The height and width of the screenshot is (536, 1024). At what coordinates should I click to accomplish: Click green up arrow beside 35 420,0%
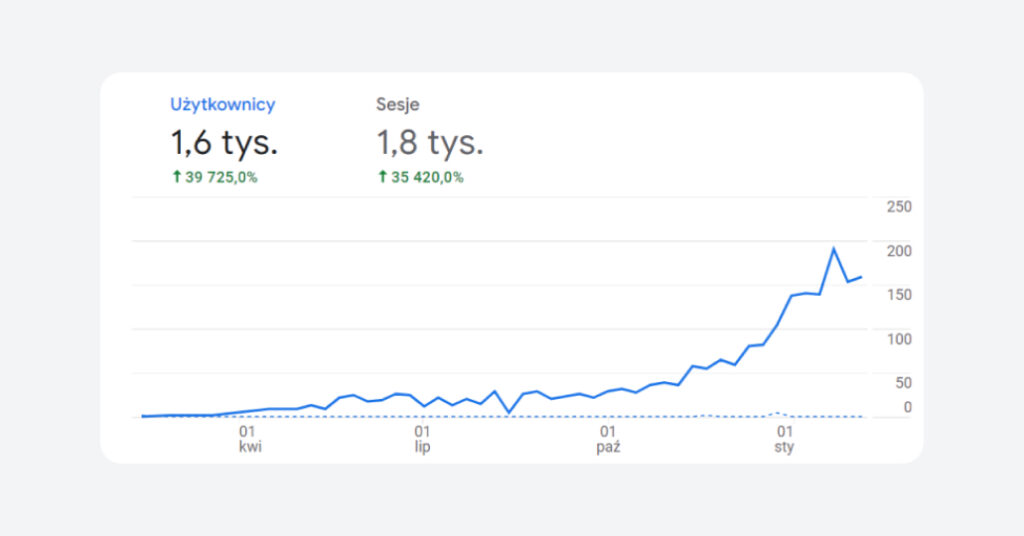(381, 177)
